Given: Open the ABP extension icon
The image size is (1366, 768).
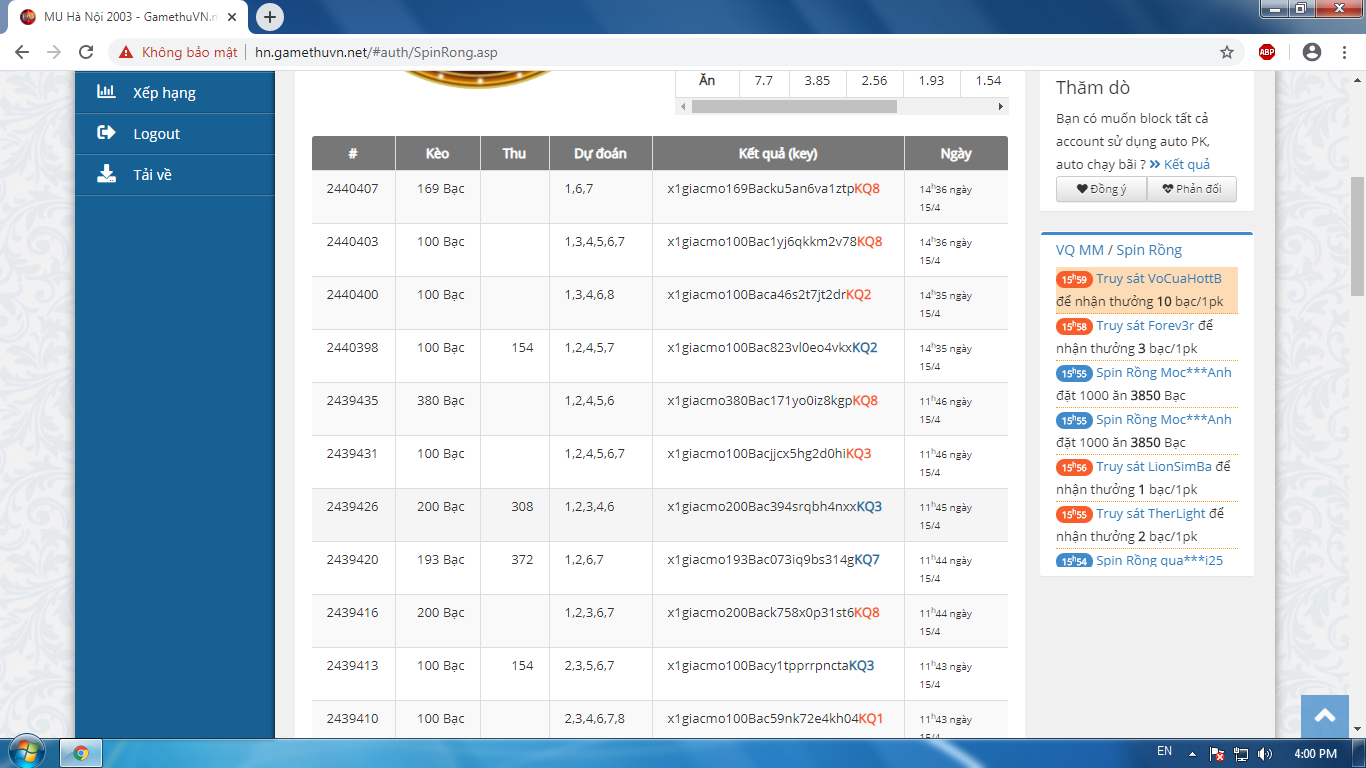Looking at the screenshot, I should coord(1267,52).
